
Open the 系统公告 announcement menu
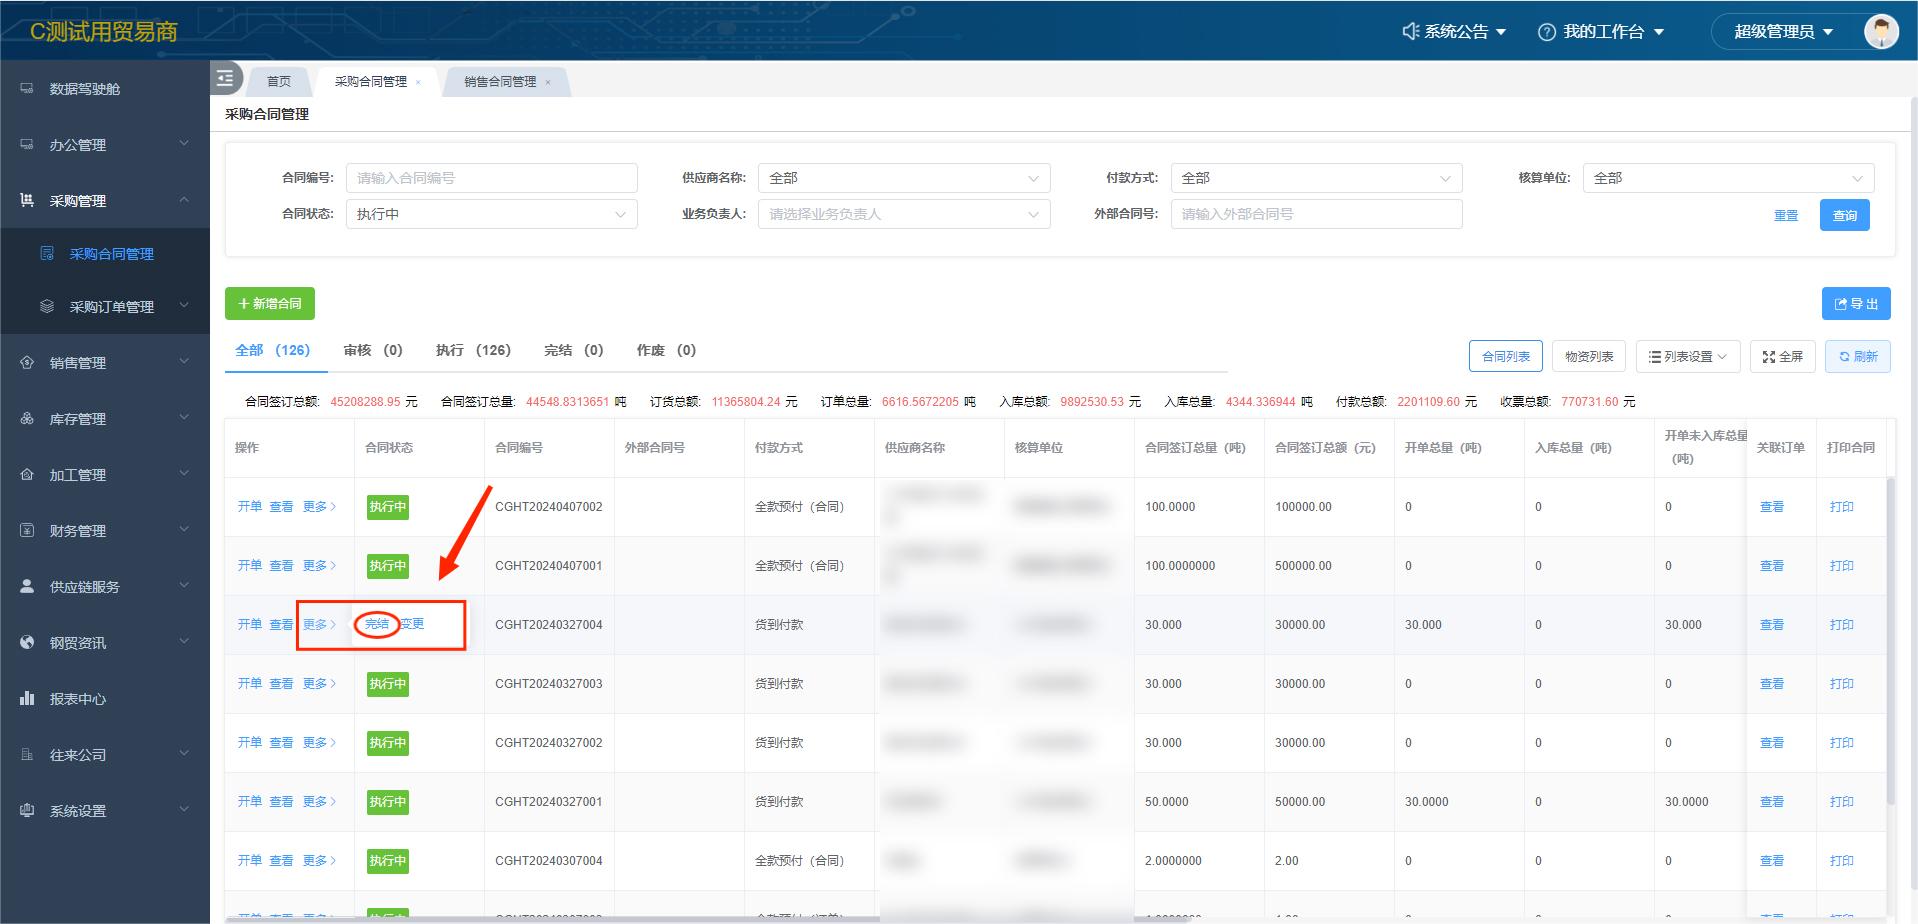1454,32
